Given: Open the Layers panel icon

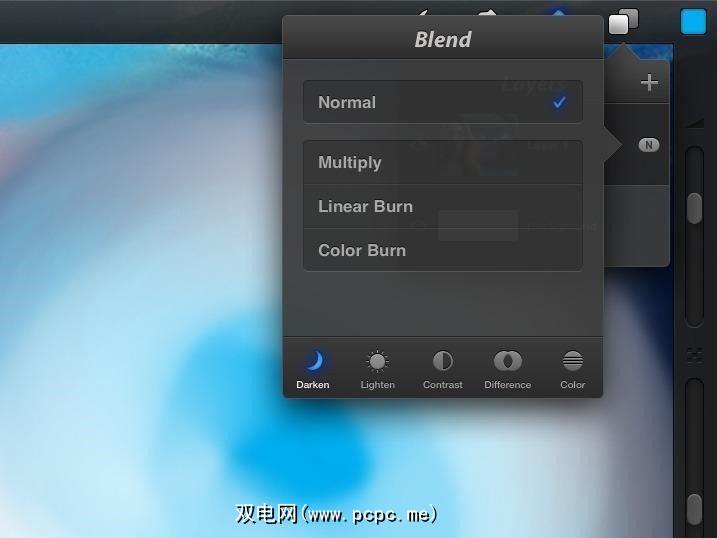Looking at the screenshot, I should pos(623,21).
